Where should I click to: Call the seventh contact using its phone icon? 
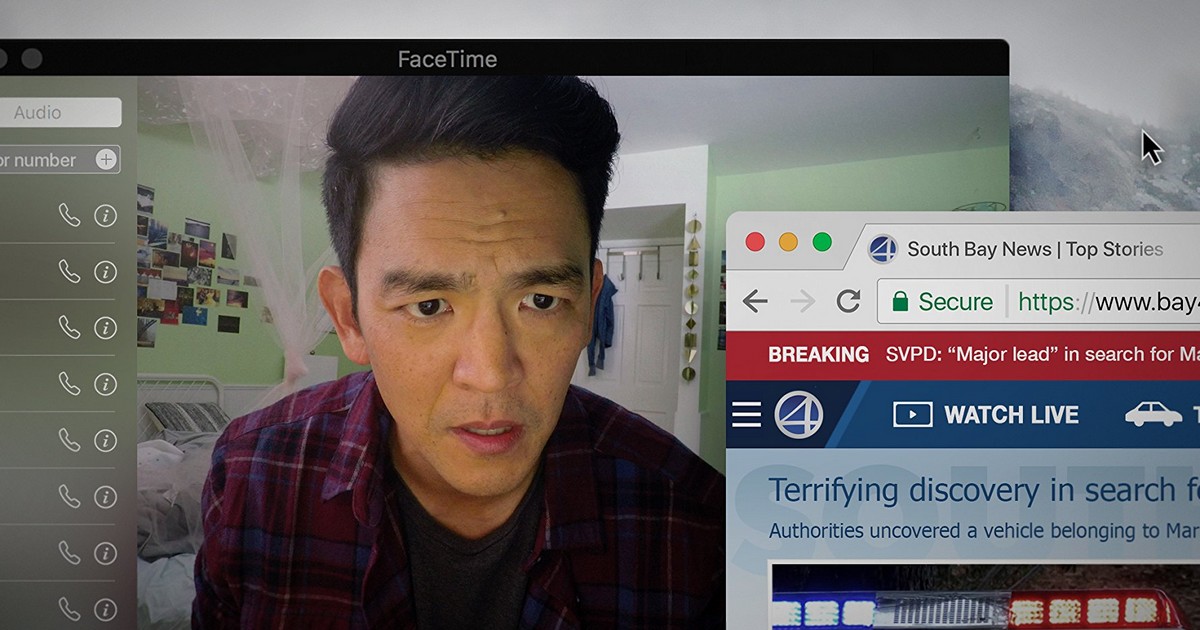pyautogui.click(x=69, y=552)
